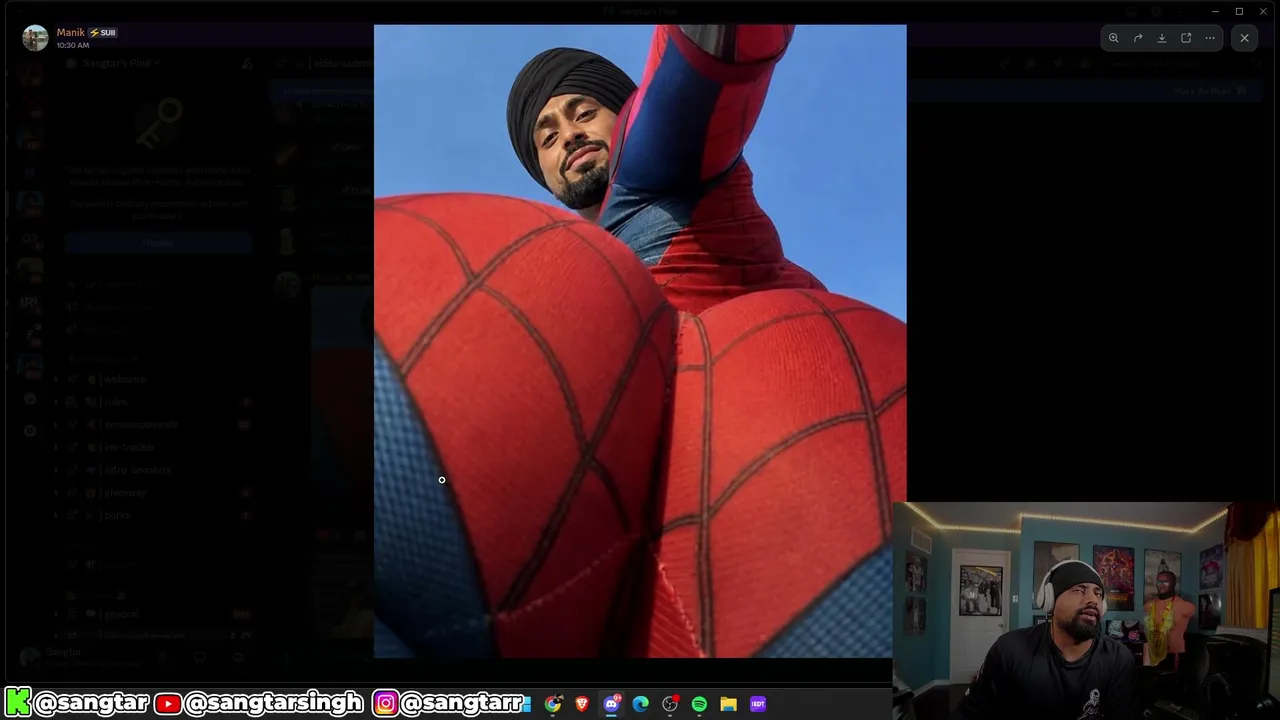Open OBS Studio from the taskbar
Image resolution: width=1280 pixels, height=720 pixels.
[670, 704]
